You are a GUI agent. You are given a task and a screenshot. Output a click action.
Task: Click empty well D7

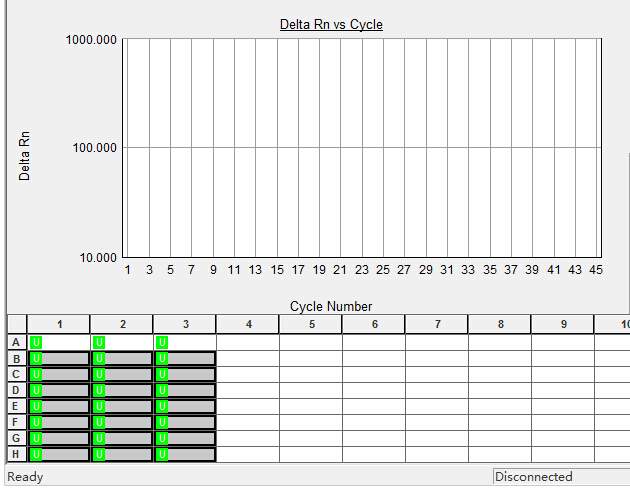437,390
